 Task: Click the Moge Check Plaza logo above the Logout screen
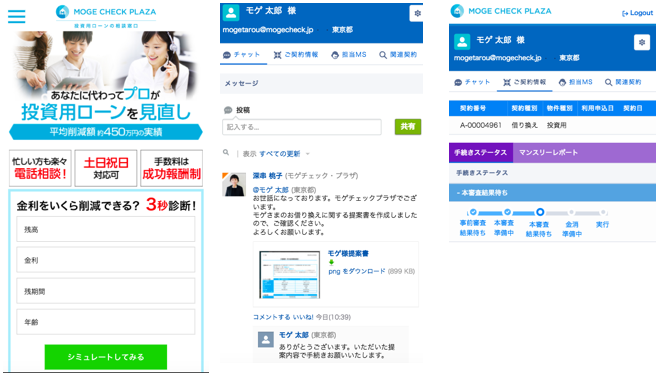tap(501, 11)
